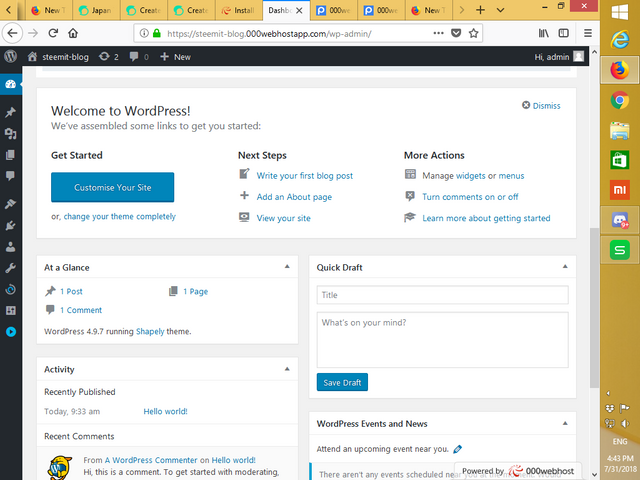Open the WordPress logo menu
This screenshot has height=480, width=640.
tap(11, 56)
